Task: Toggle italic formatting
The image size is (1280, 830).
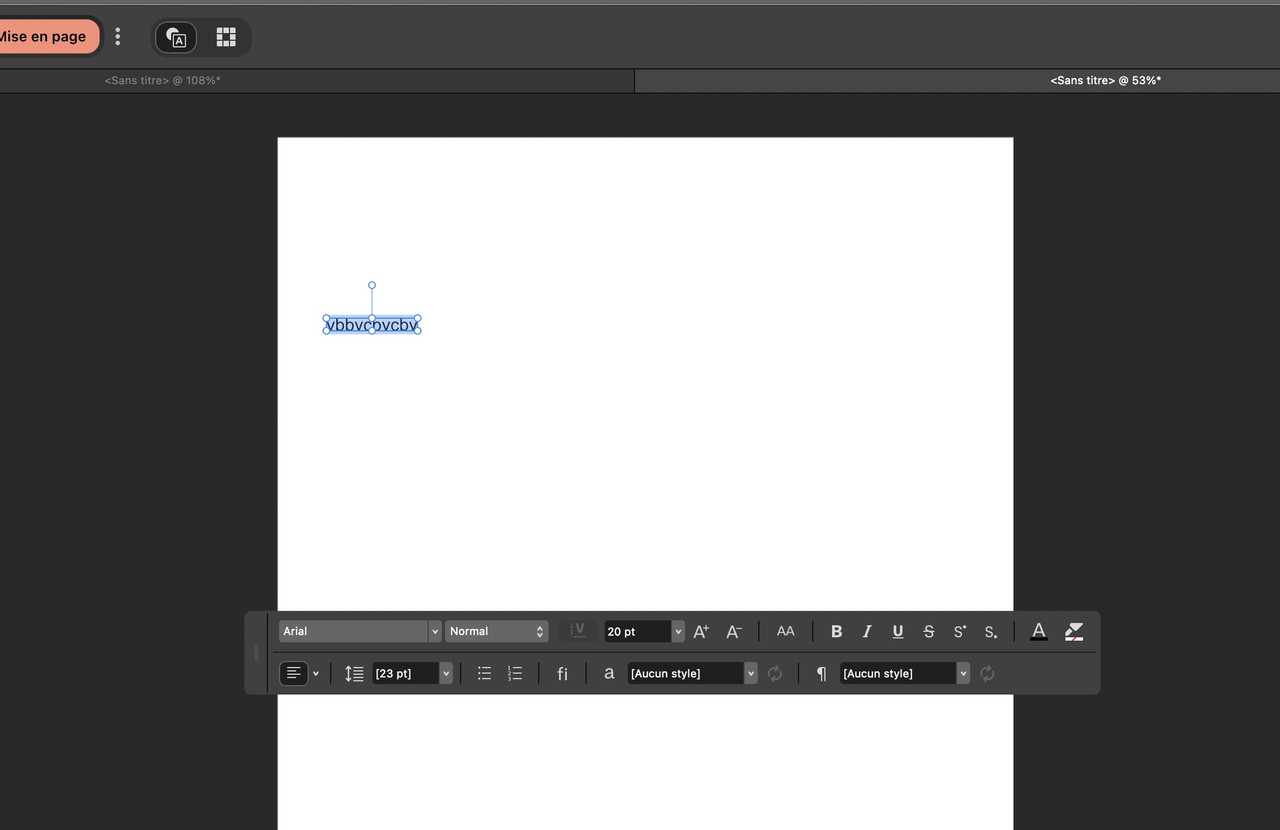Action: click(867, 631)
